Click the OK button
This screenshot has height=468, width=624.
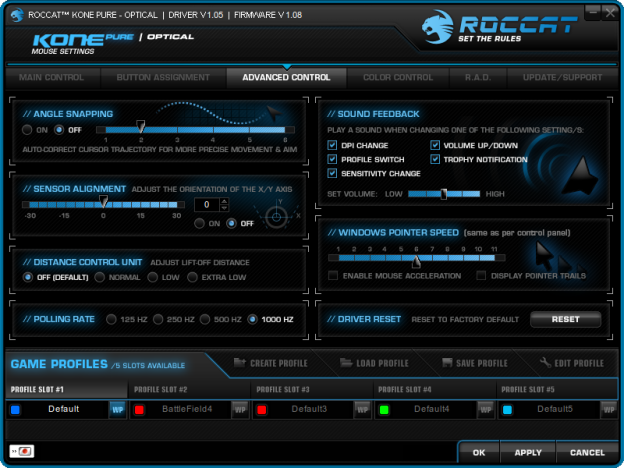click(x=479, y=452)
